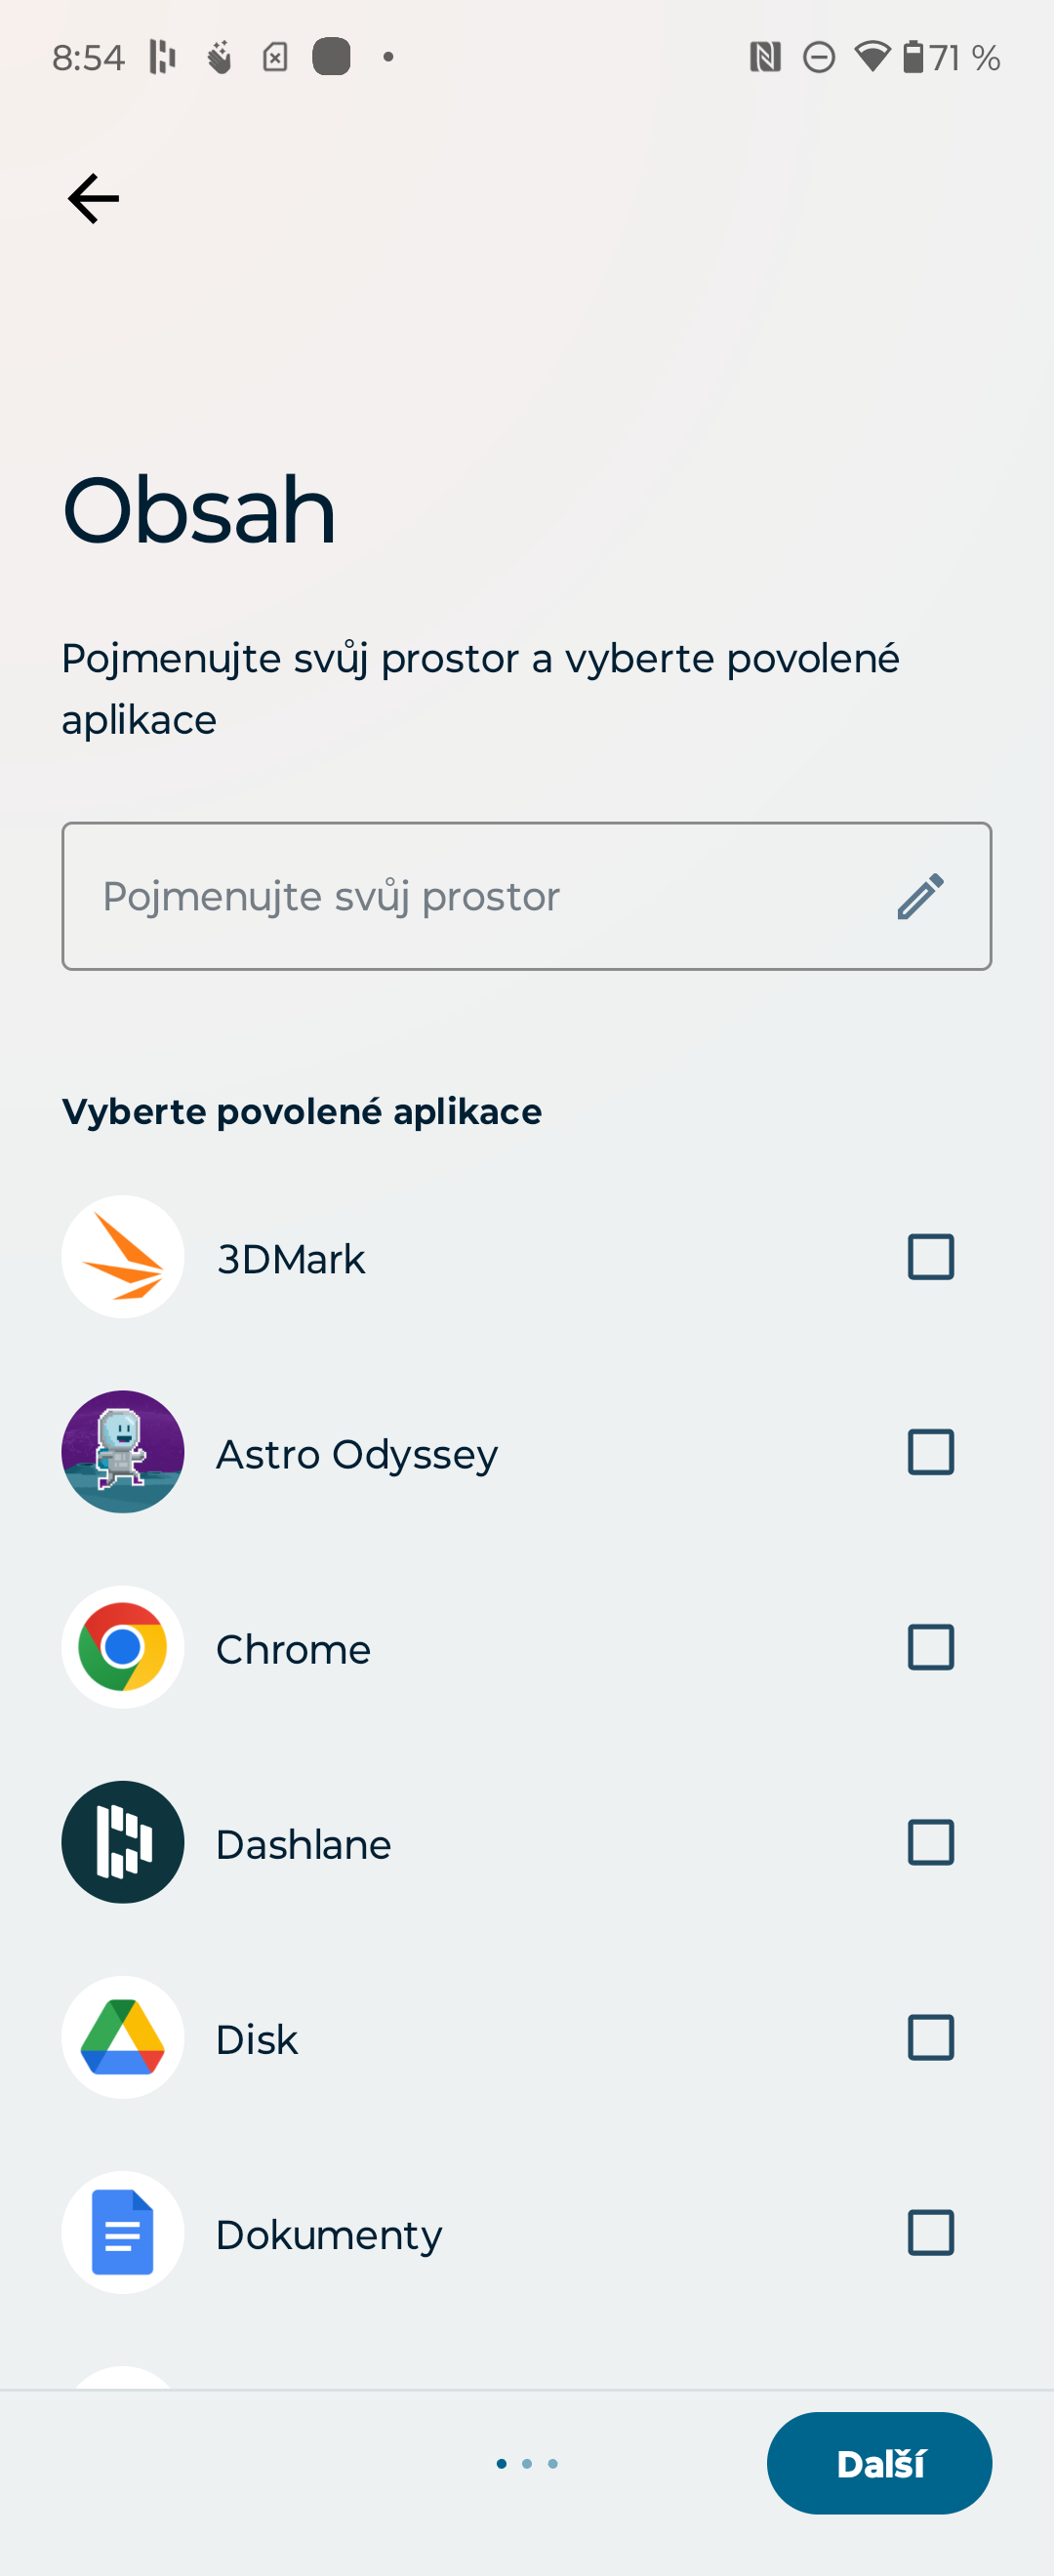This screenshot has width=1054, height=2576.
Task: Allow Disk by checking its box
Action: click(930, 2037)
